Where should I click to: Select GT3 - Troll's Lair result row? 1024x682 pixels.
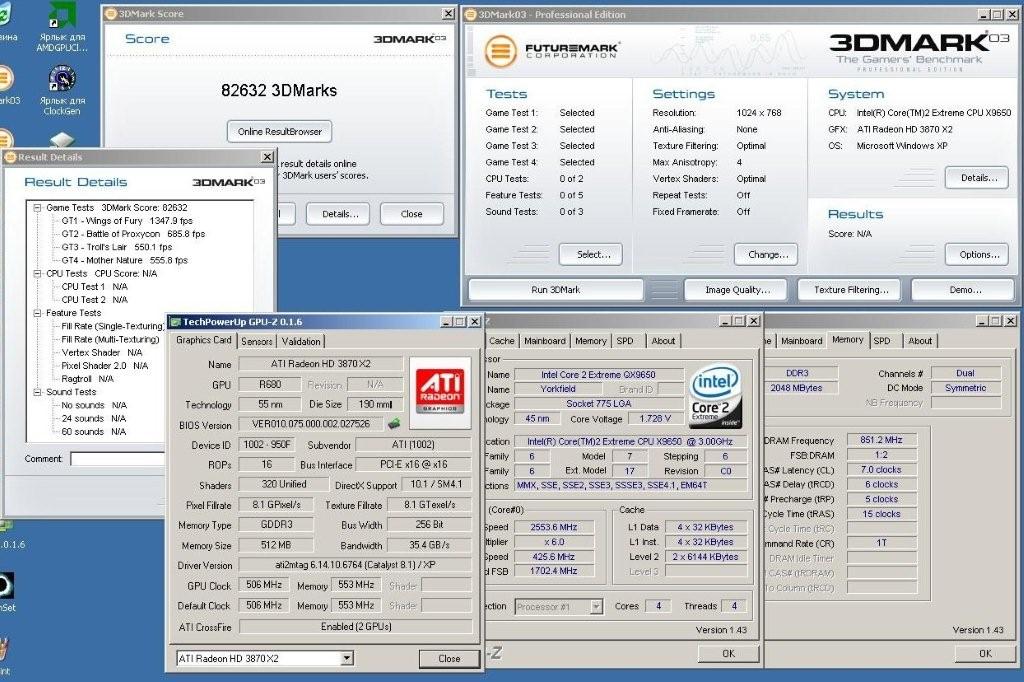click(x=117, y=247)
